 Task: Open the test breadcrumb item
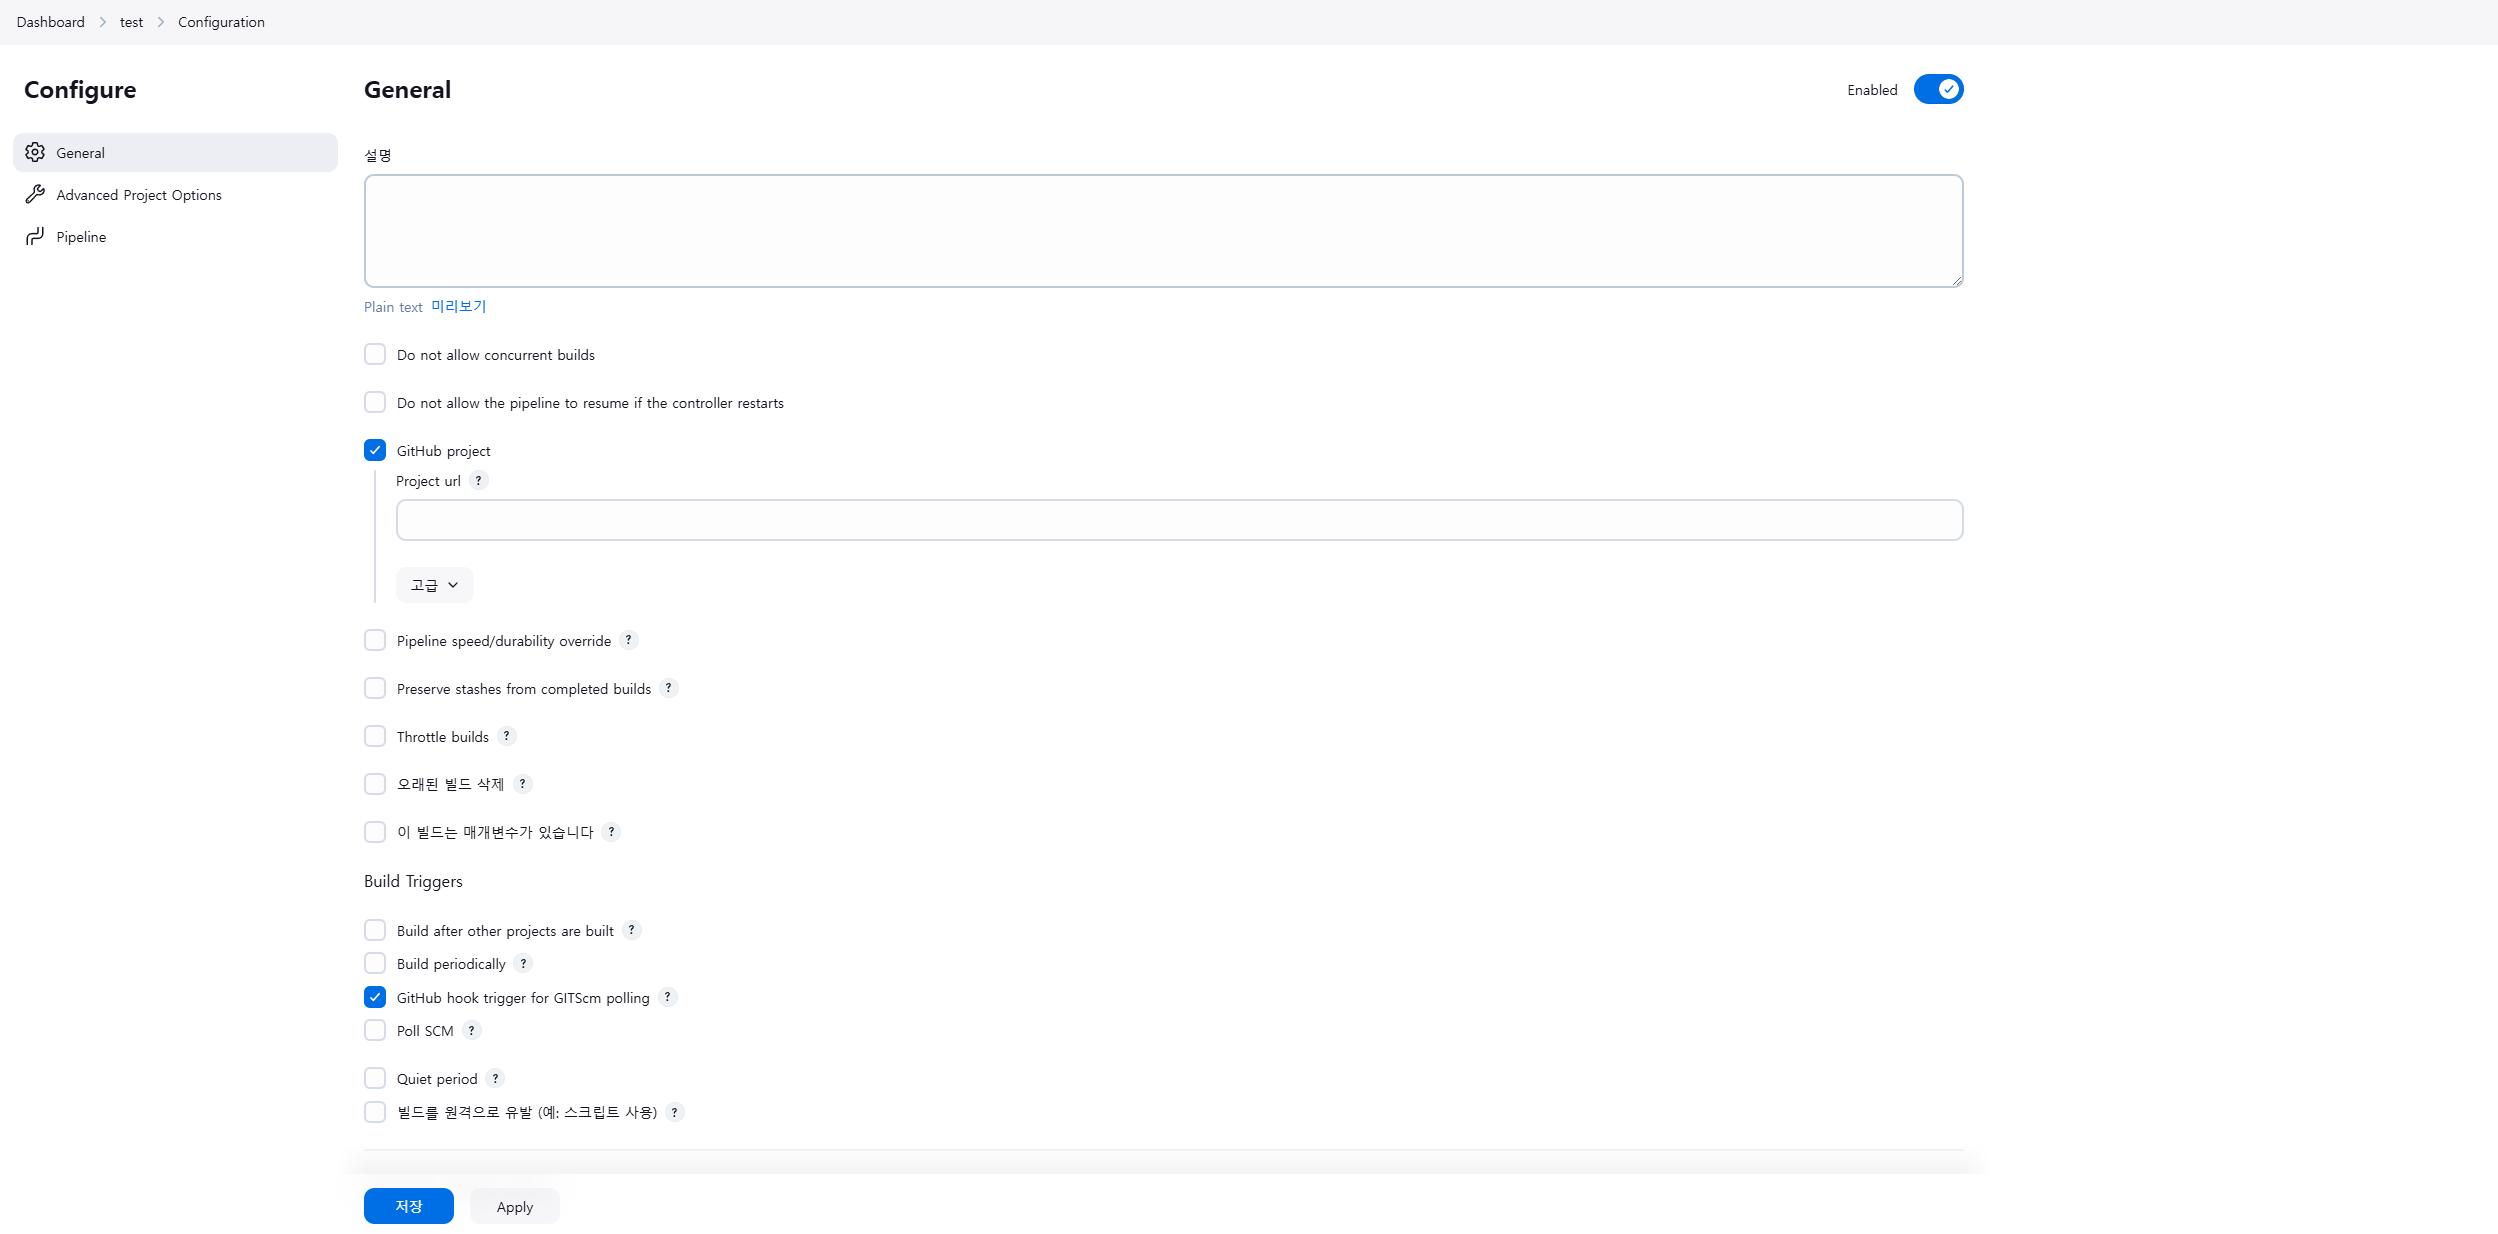pyautogui.click(x=131, y=22)
